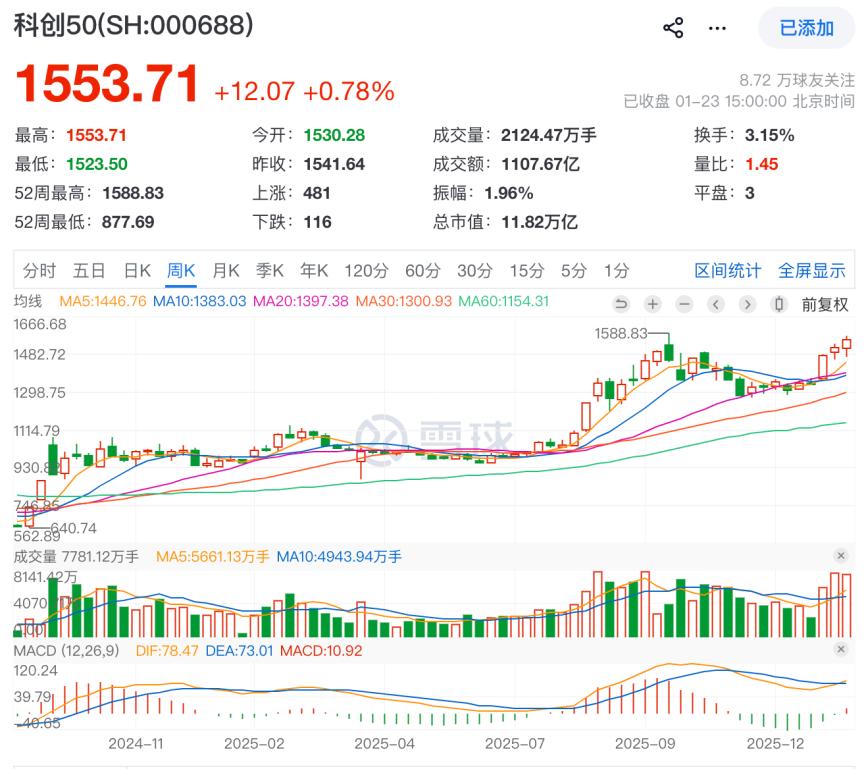Open the 前复权 adjustment dropdown
The image size is (866, 769).
pos(824,304)
